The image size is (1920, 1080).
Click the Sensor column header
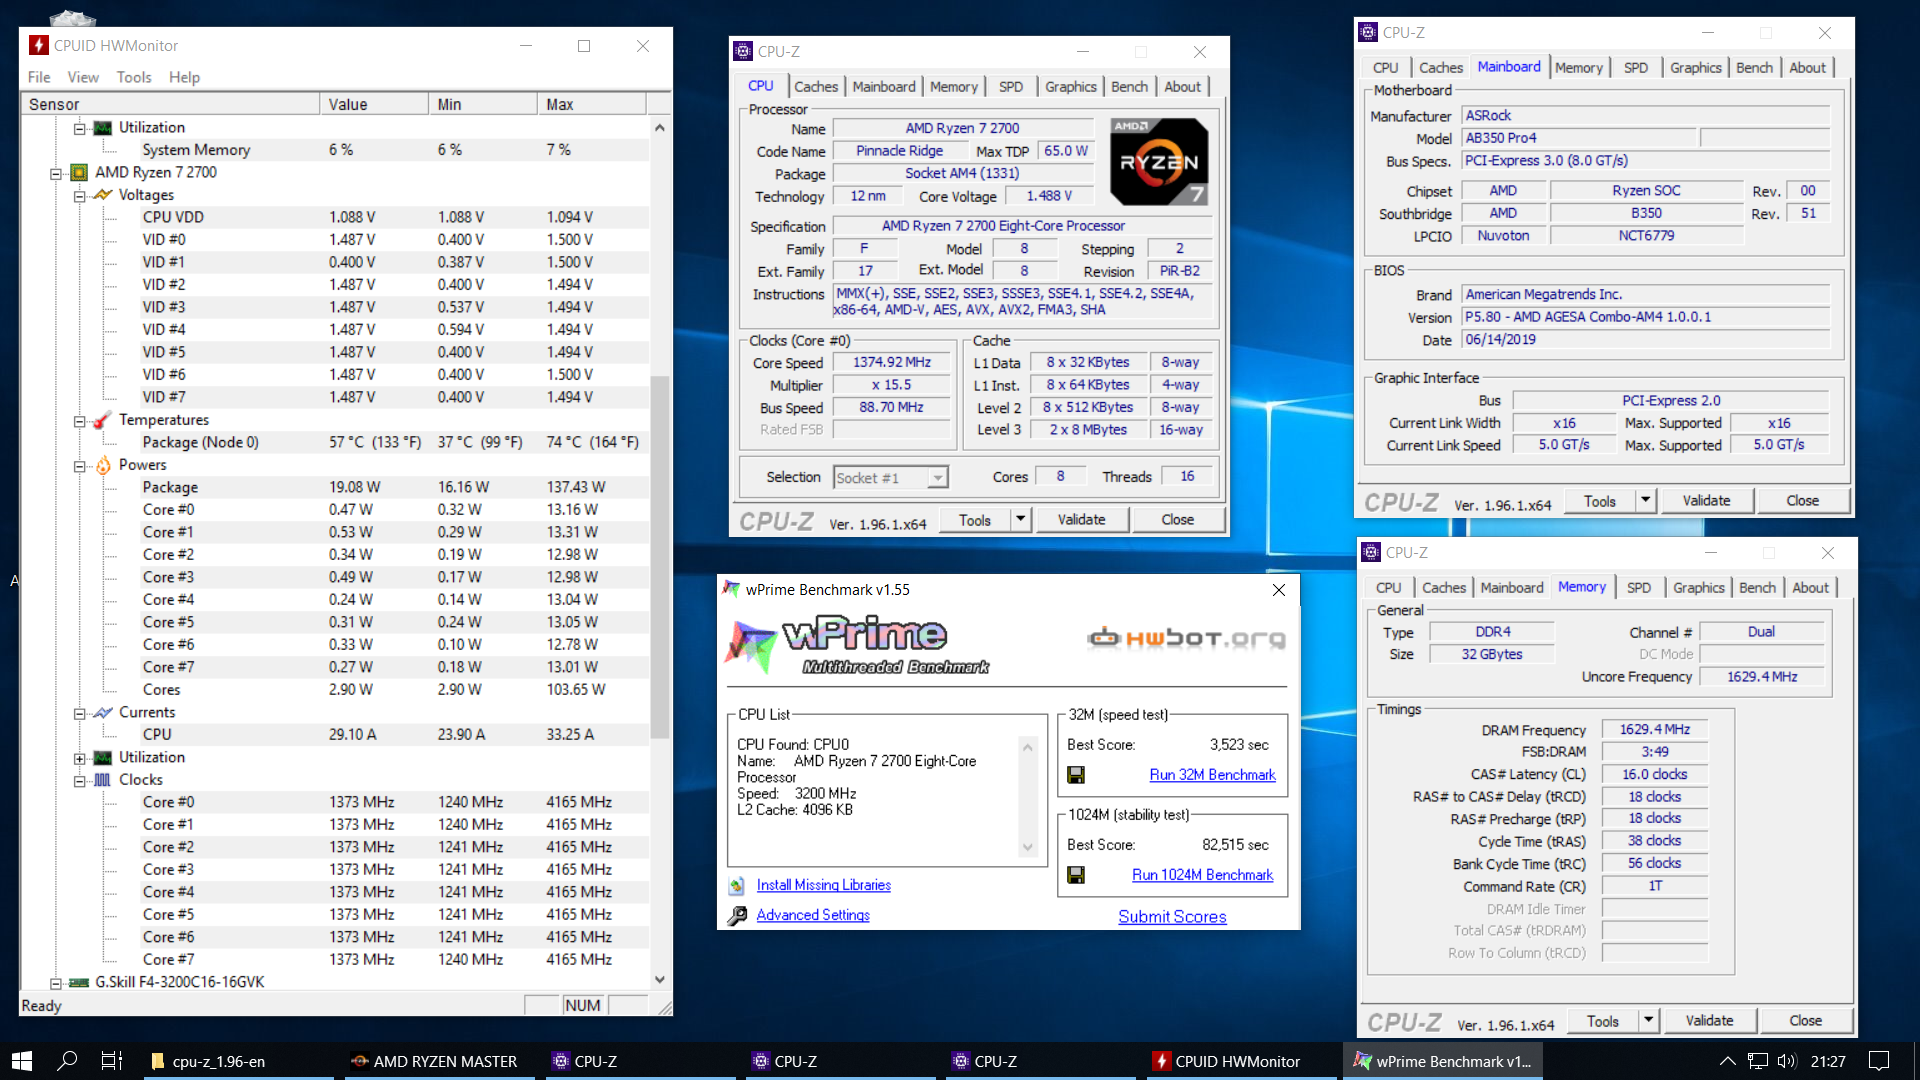click(x=170, y=104)
